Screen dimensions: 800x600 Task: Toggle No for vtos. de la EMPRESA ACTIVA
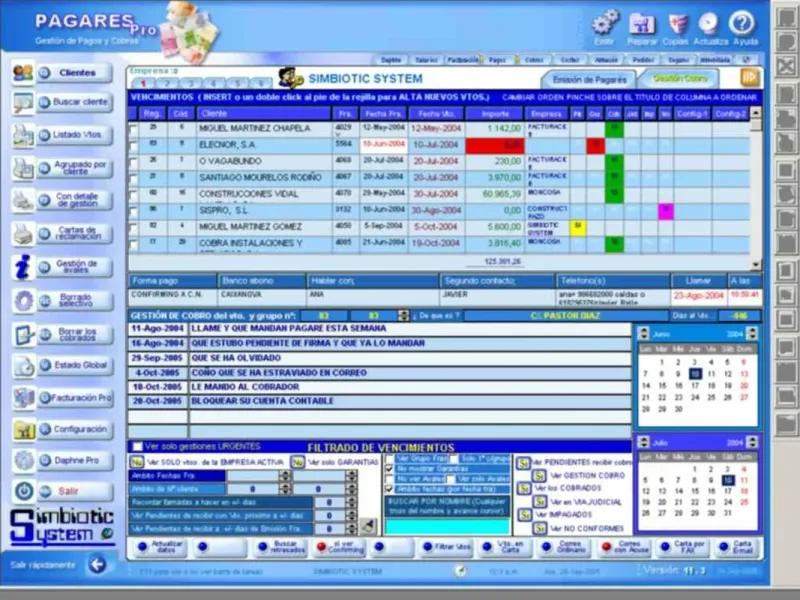click(137, 462)
